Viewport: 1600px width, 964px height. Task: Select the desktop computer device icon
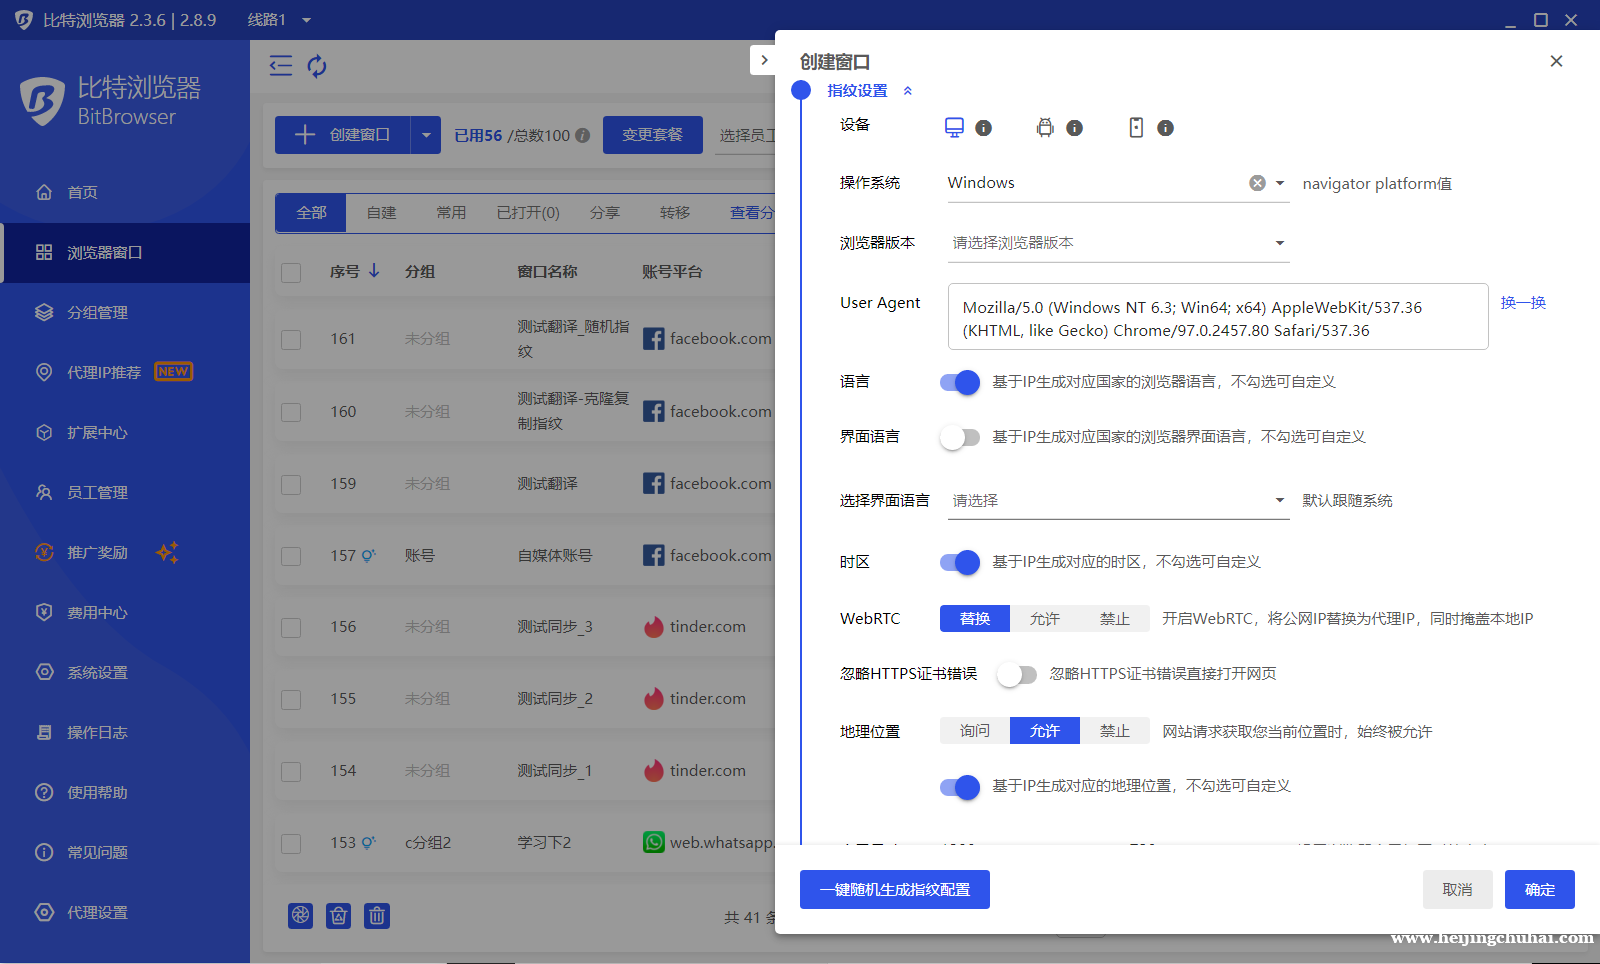pos(954,127)
